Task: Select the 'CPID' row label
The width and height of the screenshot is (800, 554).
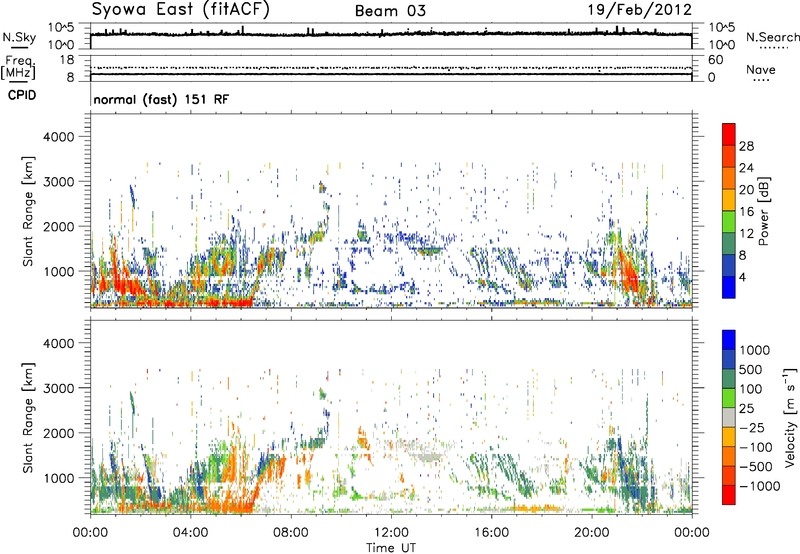Action: point(22,95)
